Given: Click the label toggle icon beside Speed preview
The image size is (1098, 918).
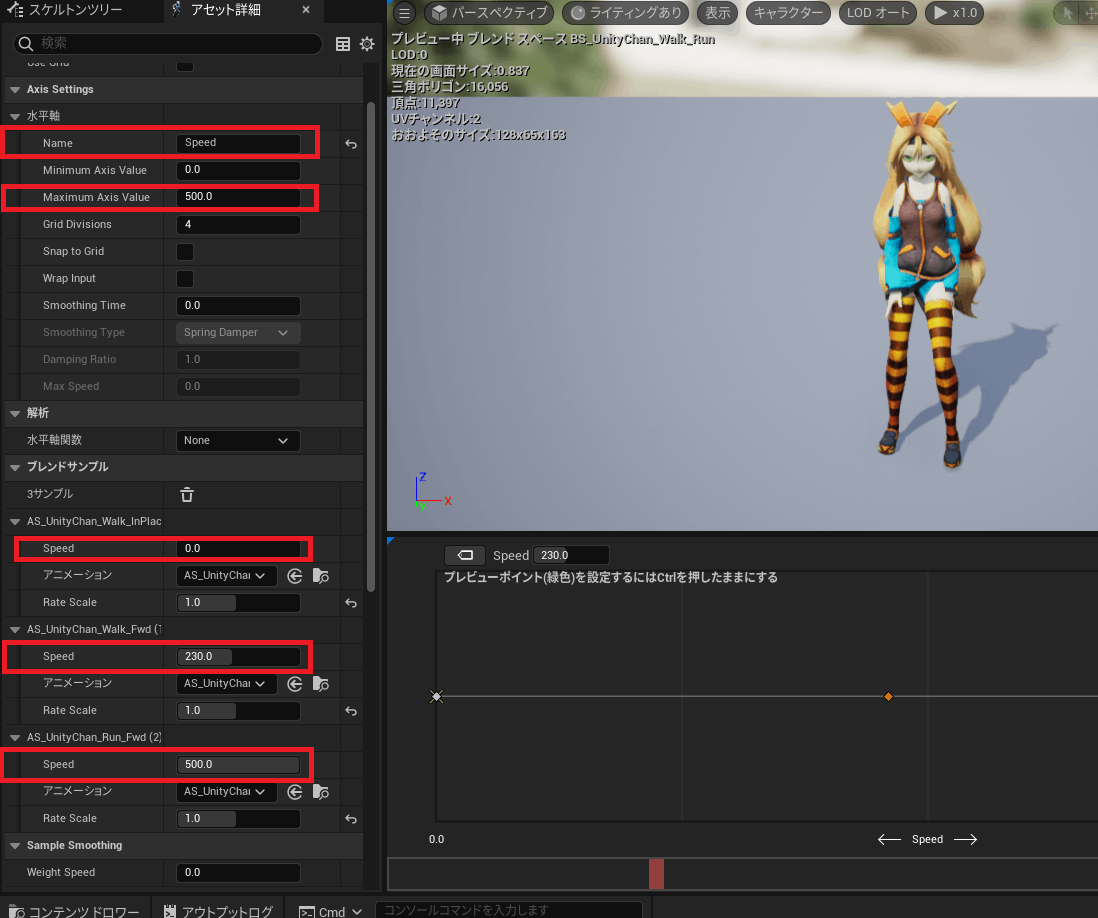Looking at the screenshot, I should pos(465,555).
